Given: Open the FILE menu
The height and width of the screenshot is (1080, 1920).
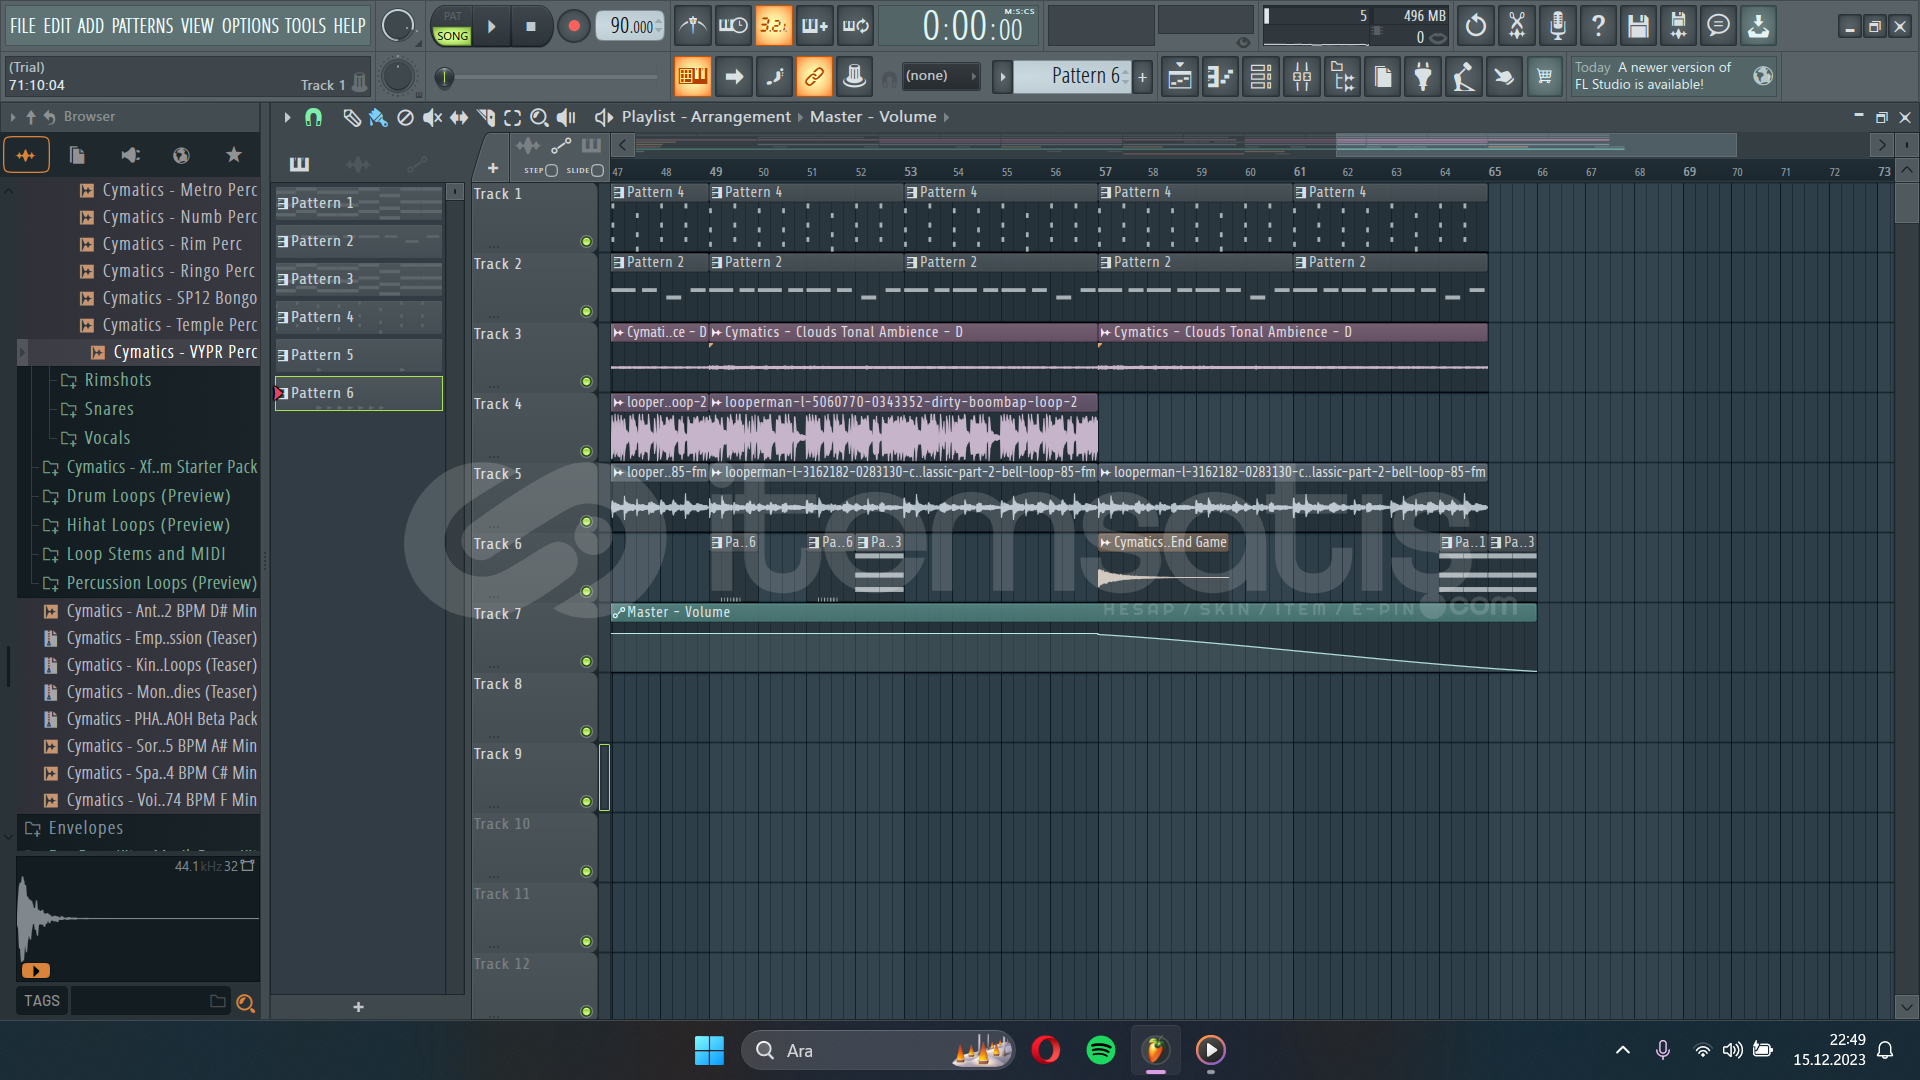Looking at the screenshot, I should 22,26.
